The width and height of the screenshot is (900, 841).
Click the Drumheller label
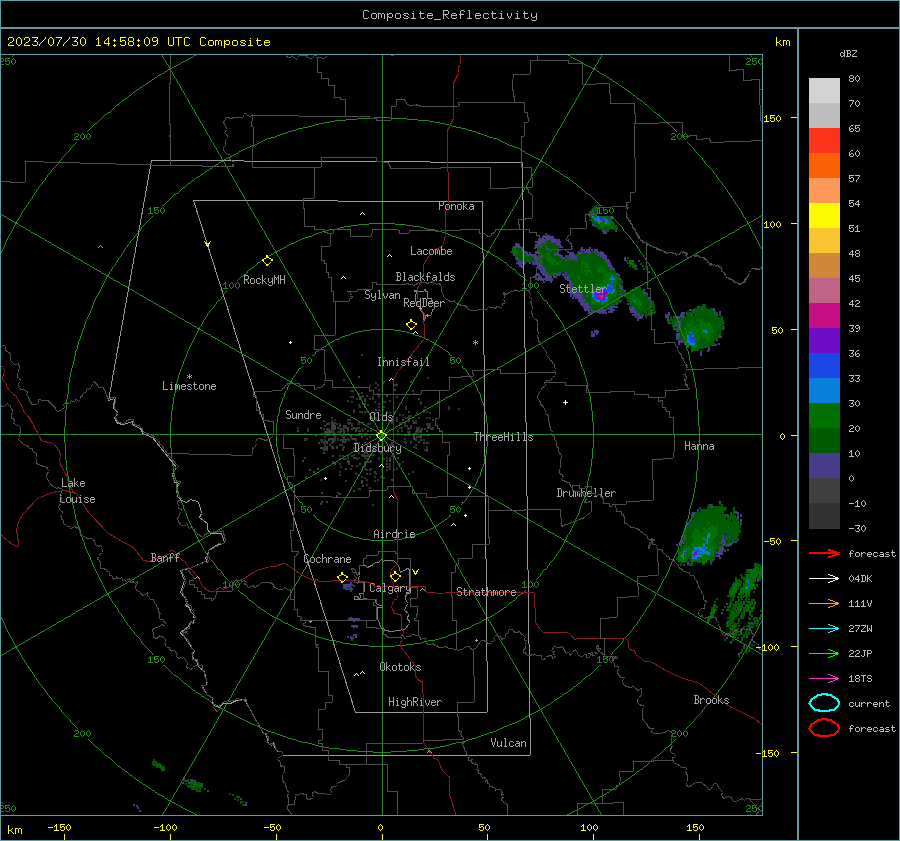pyautogui.click(x=586, y=493)
